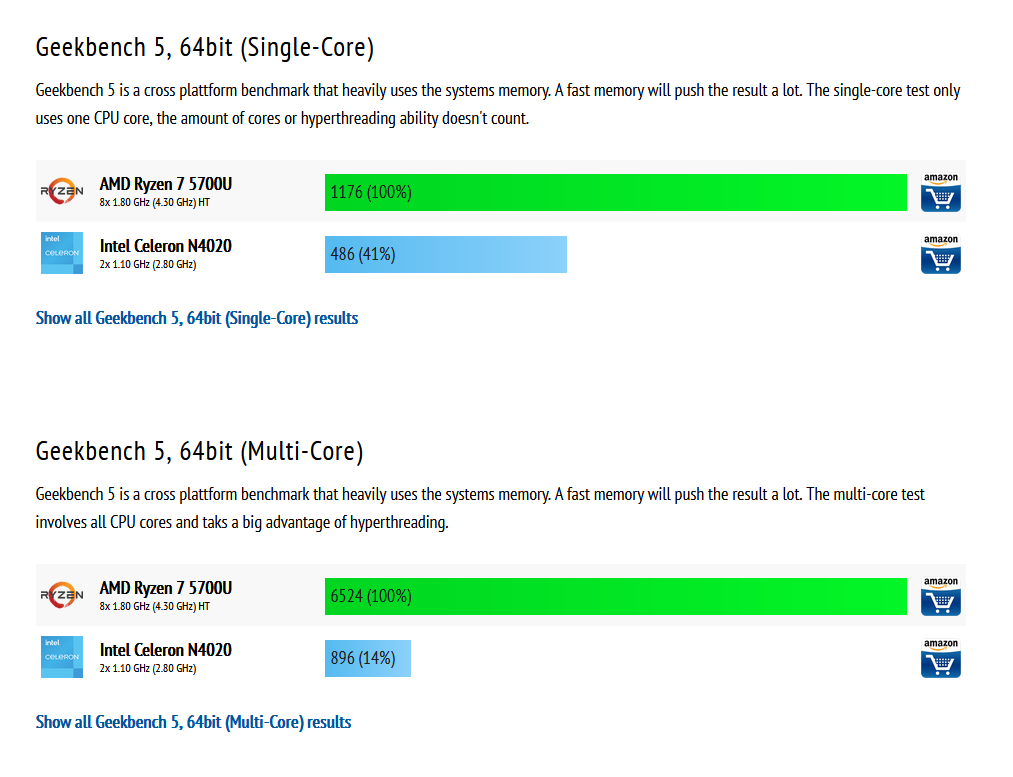Viewport: 1013px width, 777px height.
Task: Click the Geekbench 5, 64bit (Multi-Core) heading
Action: [200, 451]
